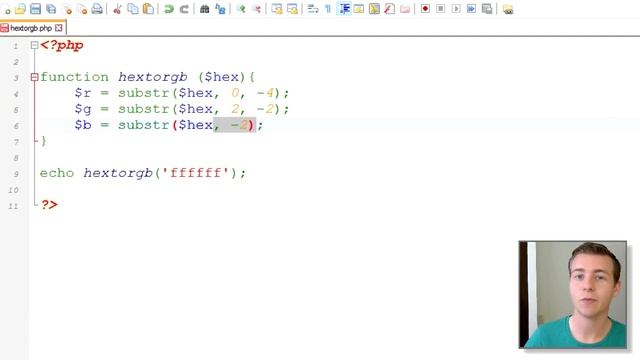This screenshot has height=360, width=640.
Task: Click the webcam video thumbnail
Action: pyautogui.click(x=573, y=294)
